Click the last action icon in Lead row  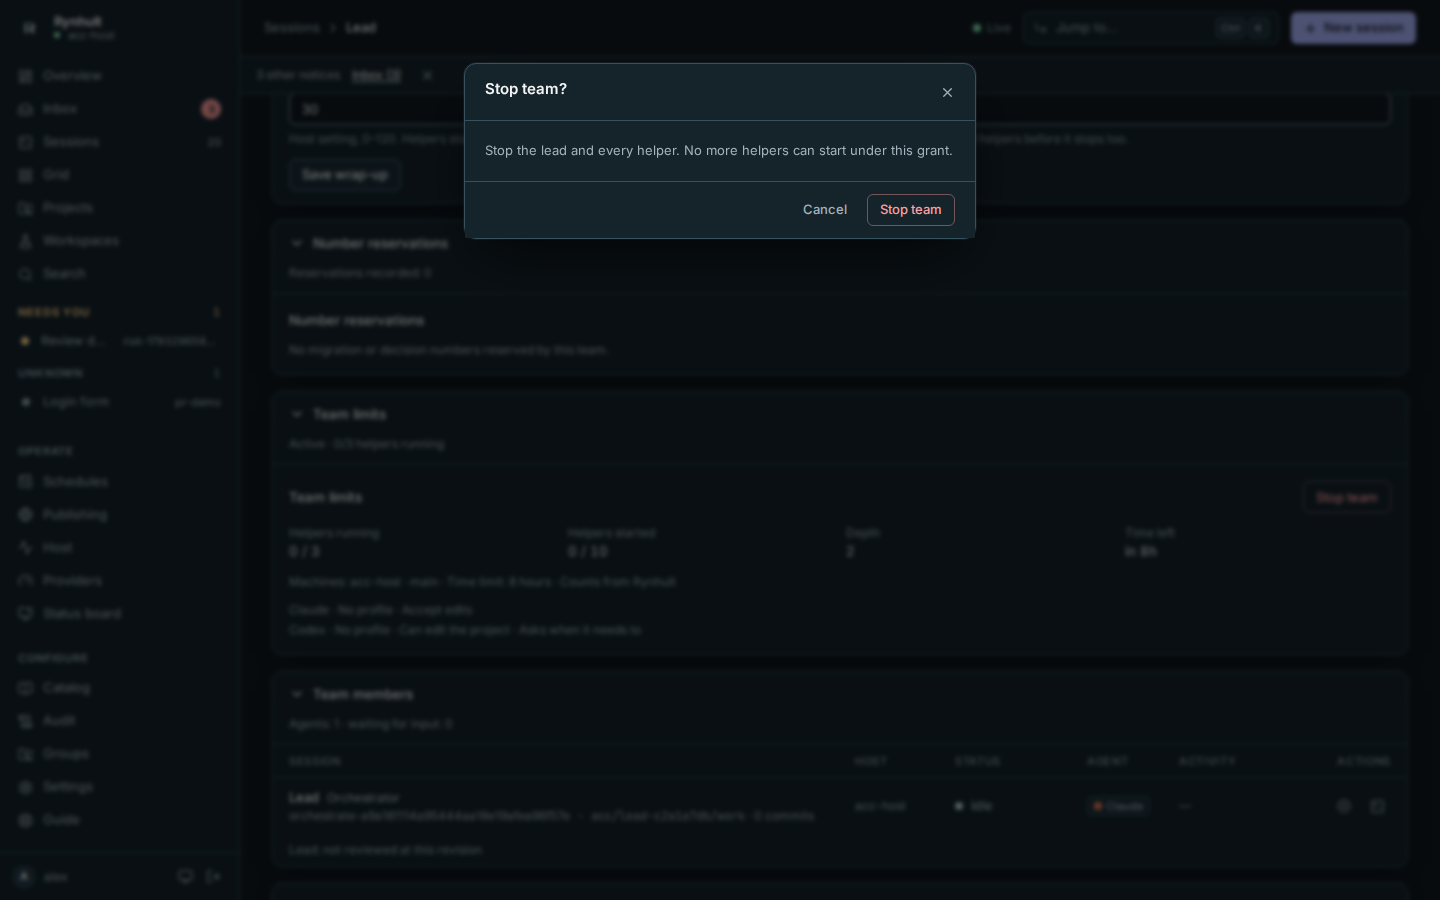[1377, 806]
